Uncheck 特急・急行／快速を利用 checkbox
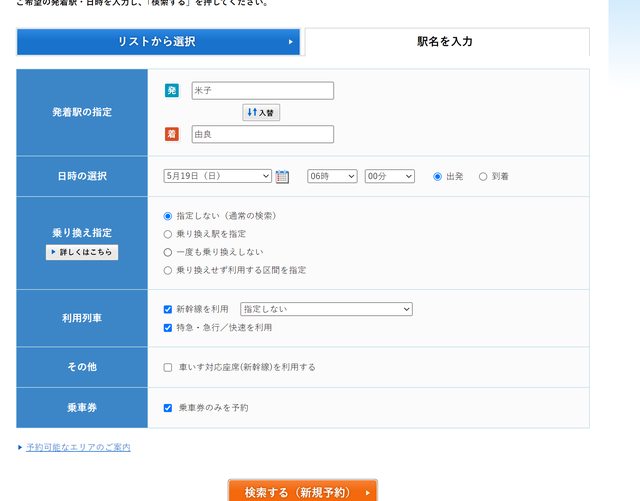This screenshot has width=640, height=501. tap(168, 327)
